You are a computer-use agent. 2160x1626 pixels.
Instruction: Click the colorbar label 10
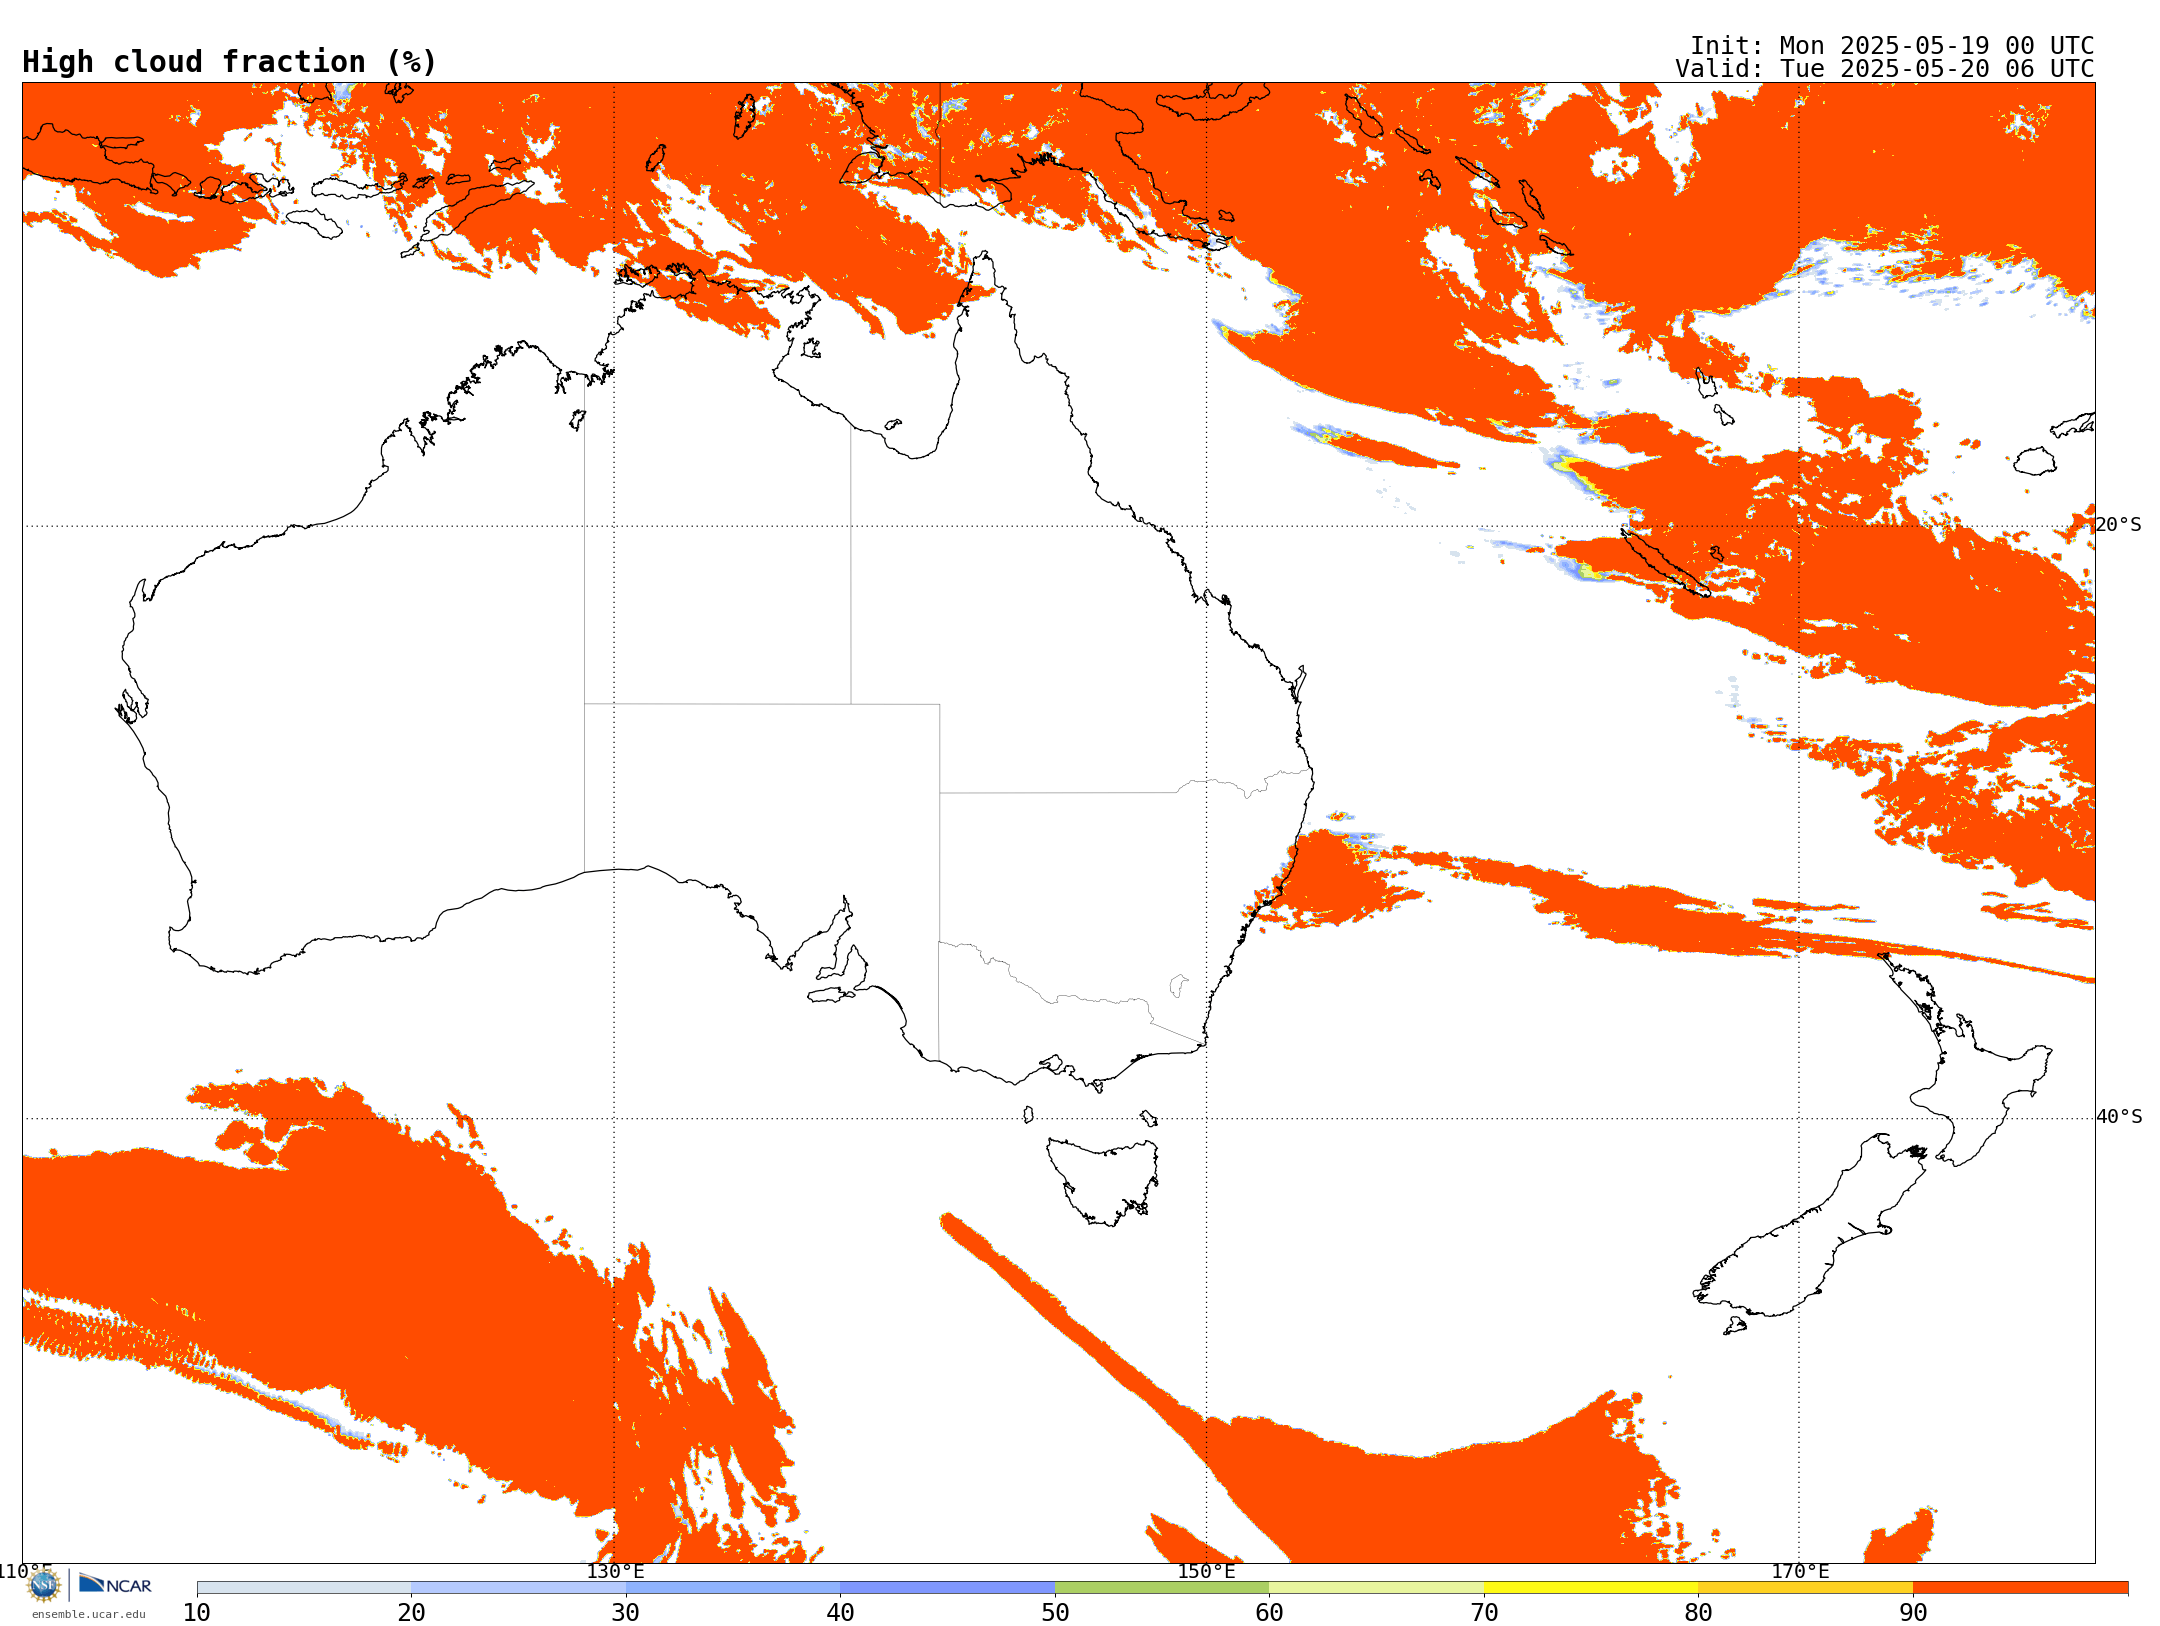pyautogui.click(x=197, y=1613)
